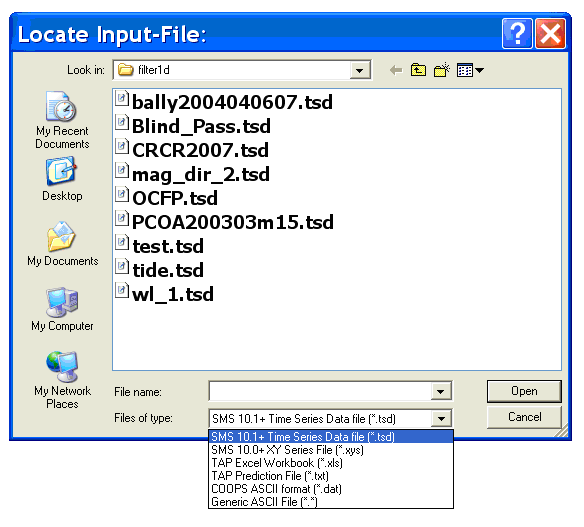The height and width of the screenshot is (527, 584).
Task: Click the Up One Level folder icon
Action: pyautogui.click(x=418, y=70)
